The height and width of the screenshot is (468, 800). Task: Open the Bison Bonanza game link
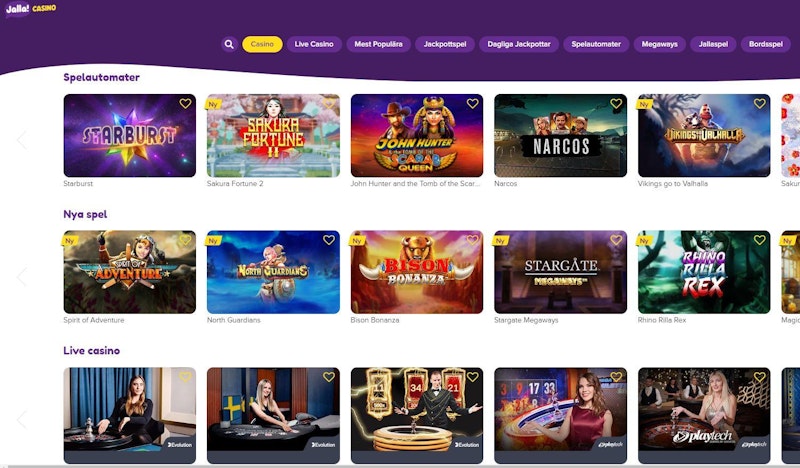pos(417,272)
